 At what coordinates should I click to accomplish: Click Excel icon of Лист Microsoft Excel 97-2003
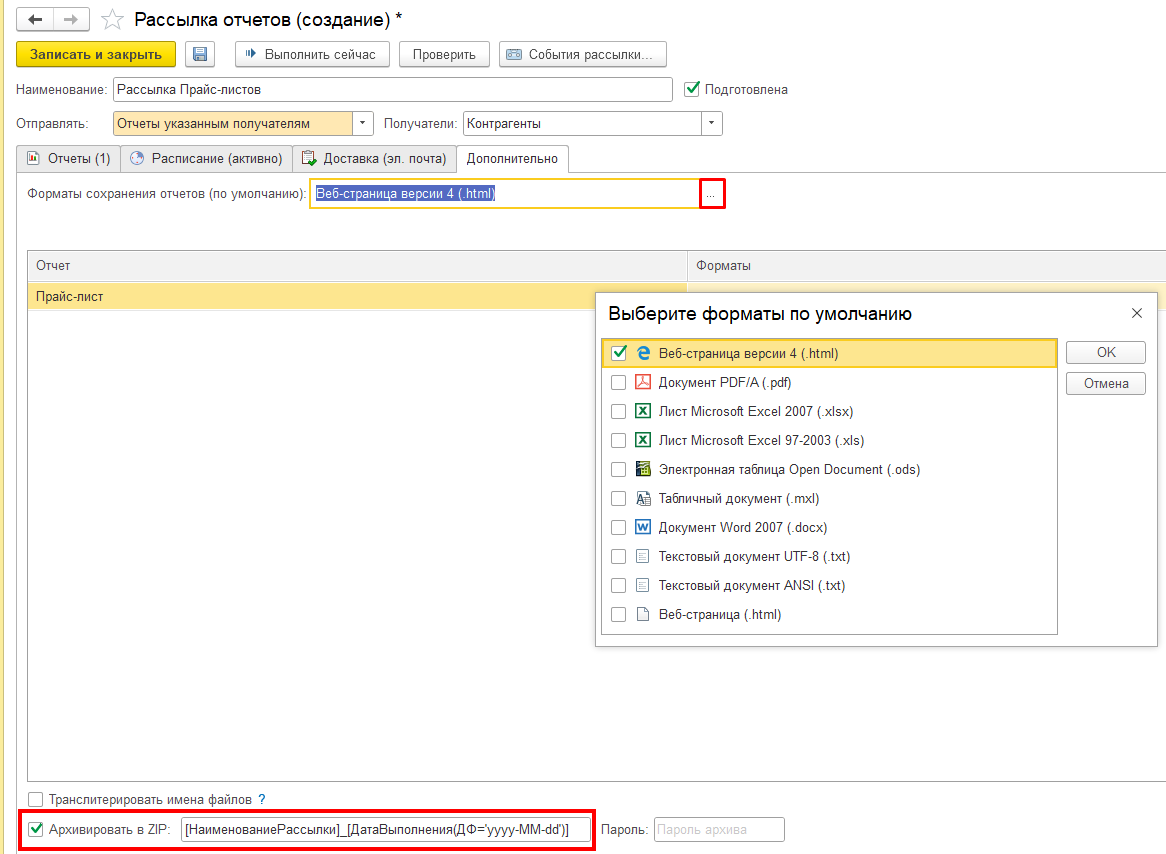click(x=643, y=440)
